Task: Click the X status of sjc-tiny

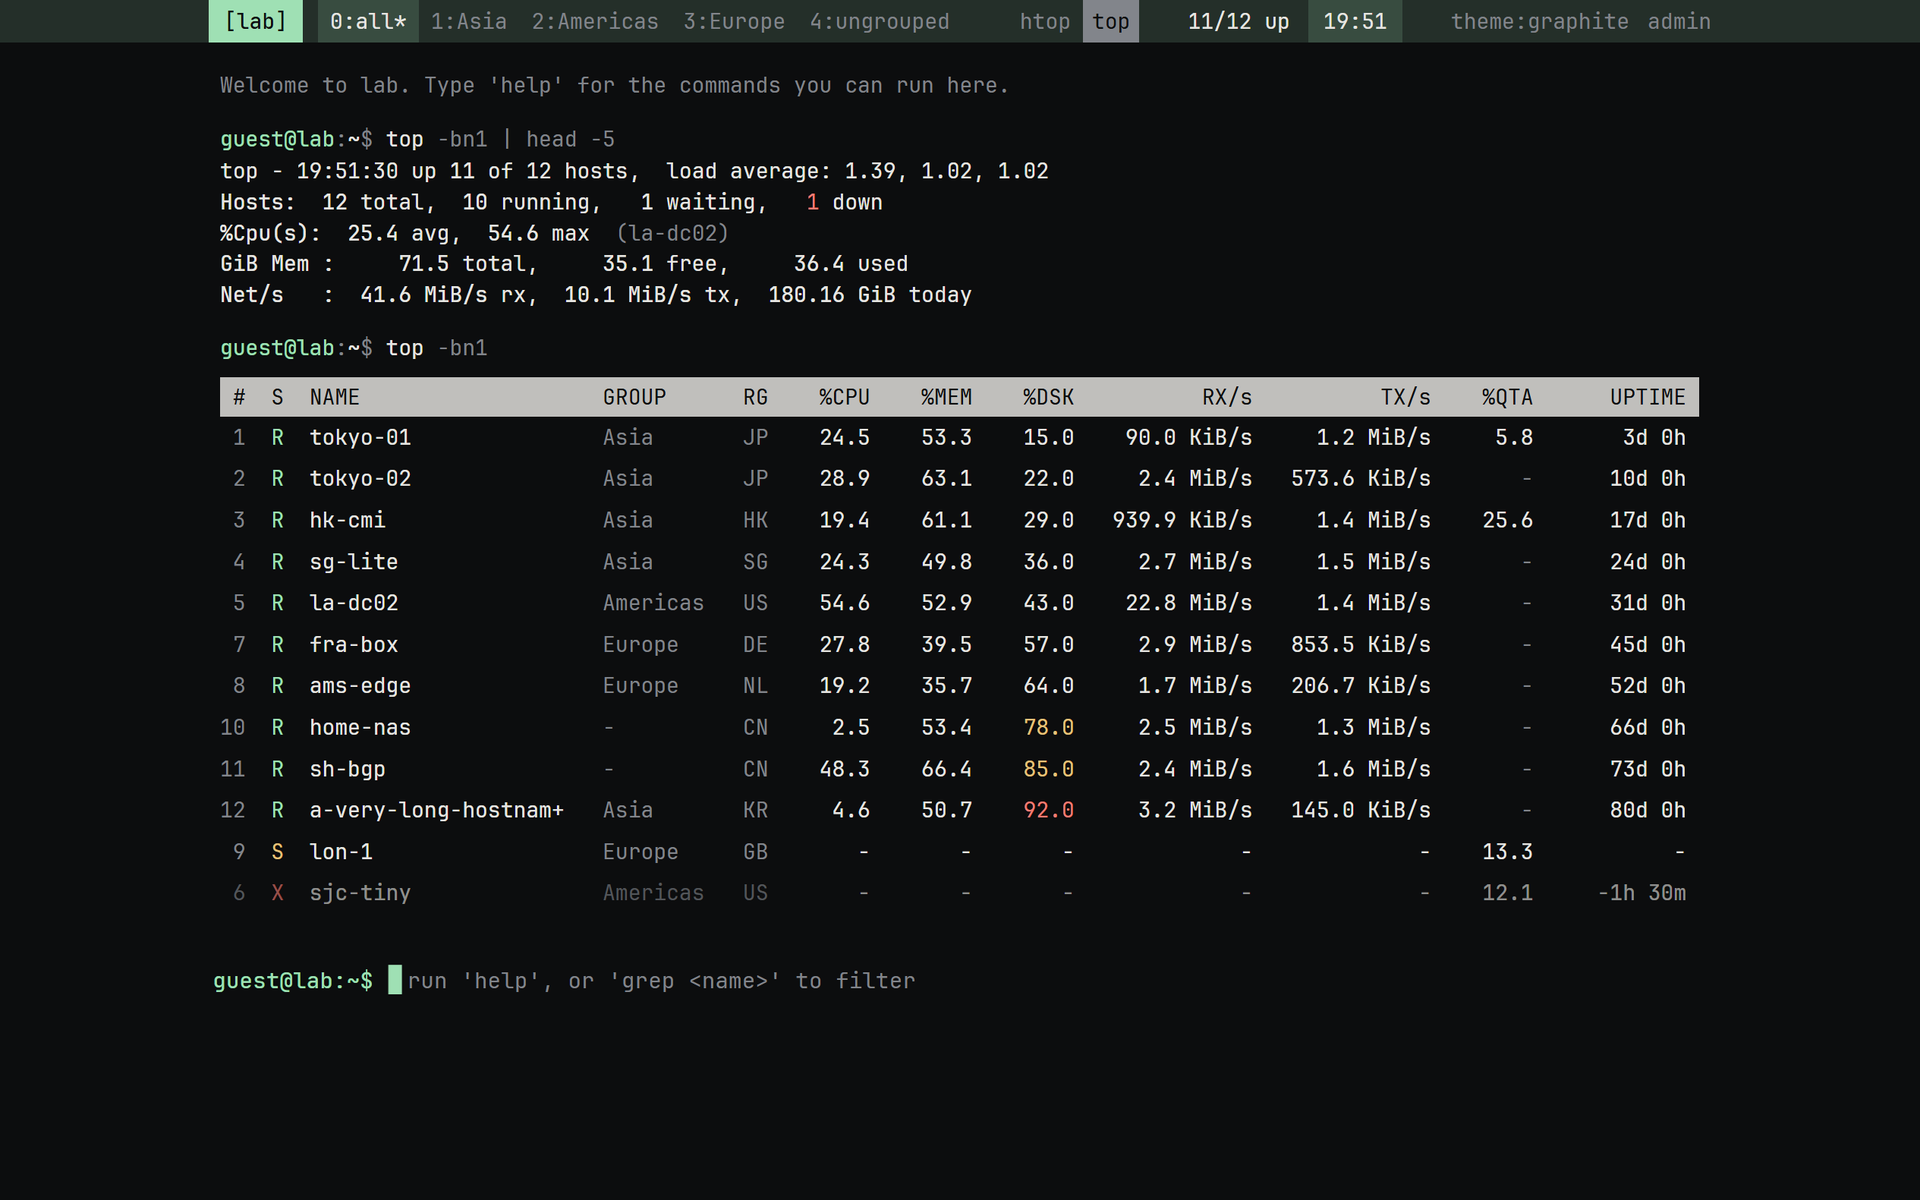Action: [x=277, y=893]
